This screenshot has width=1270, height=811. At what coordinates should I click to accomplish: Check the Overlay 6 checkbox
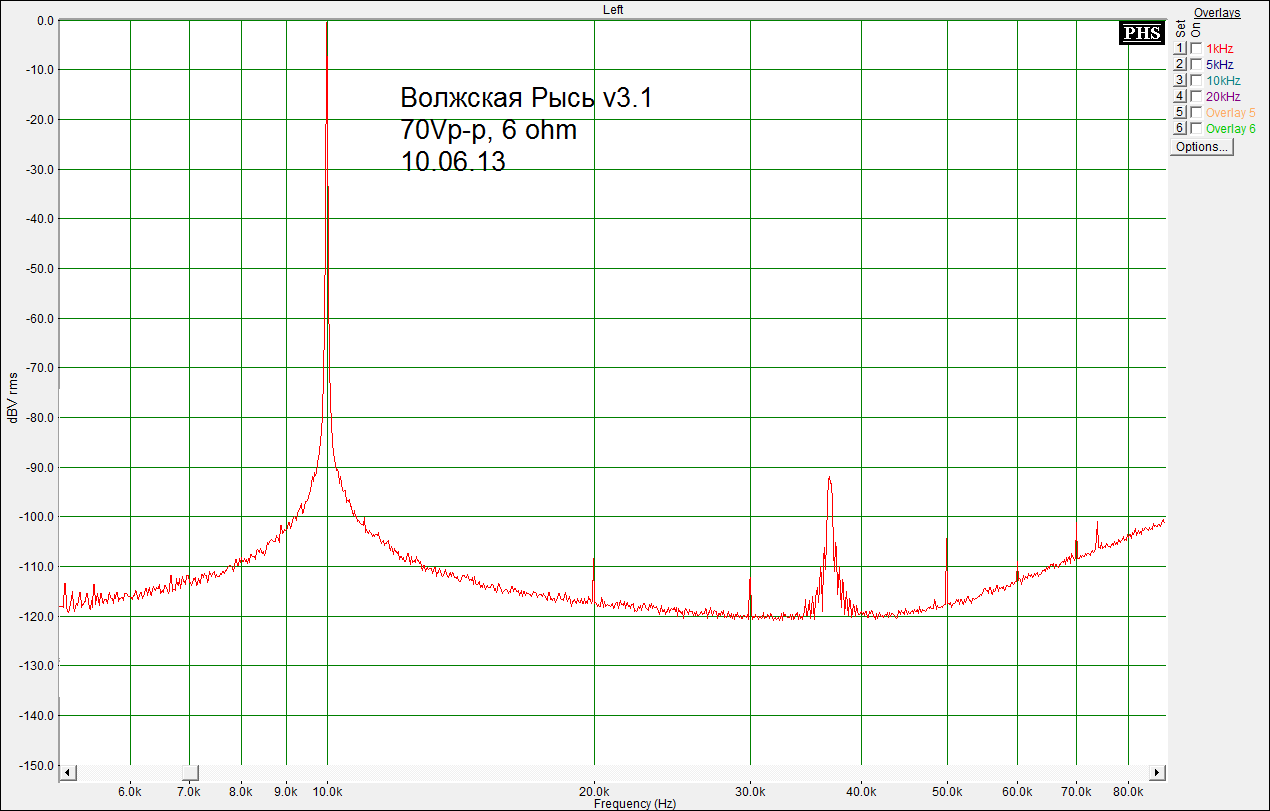pos(1196,128)
